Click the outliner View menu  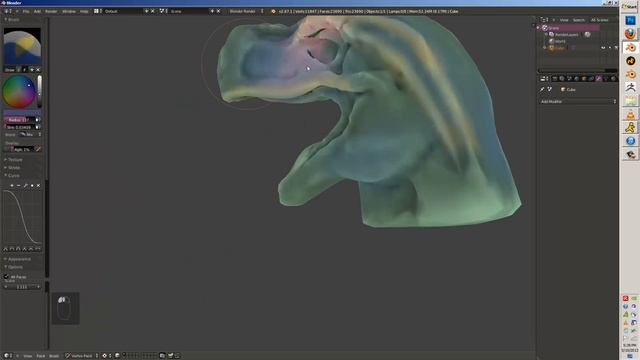click(564, 20)
